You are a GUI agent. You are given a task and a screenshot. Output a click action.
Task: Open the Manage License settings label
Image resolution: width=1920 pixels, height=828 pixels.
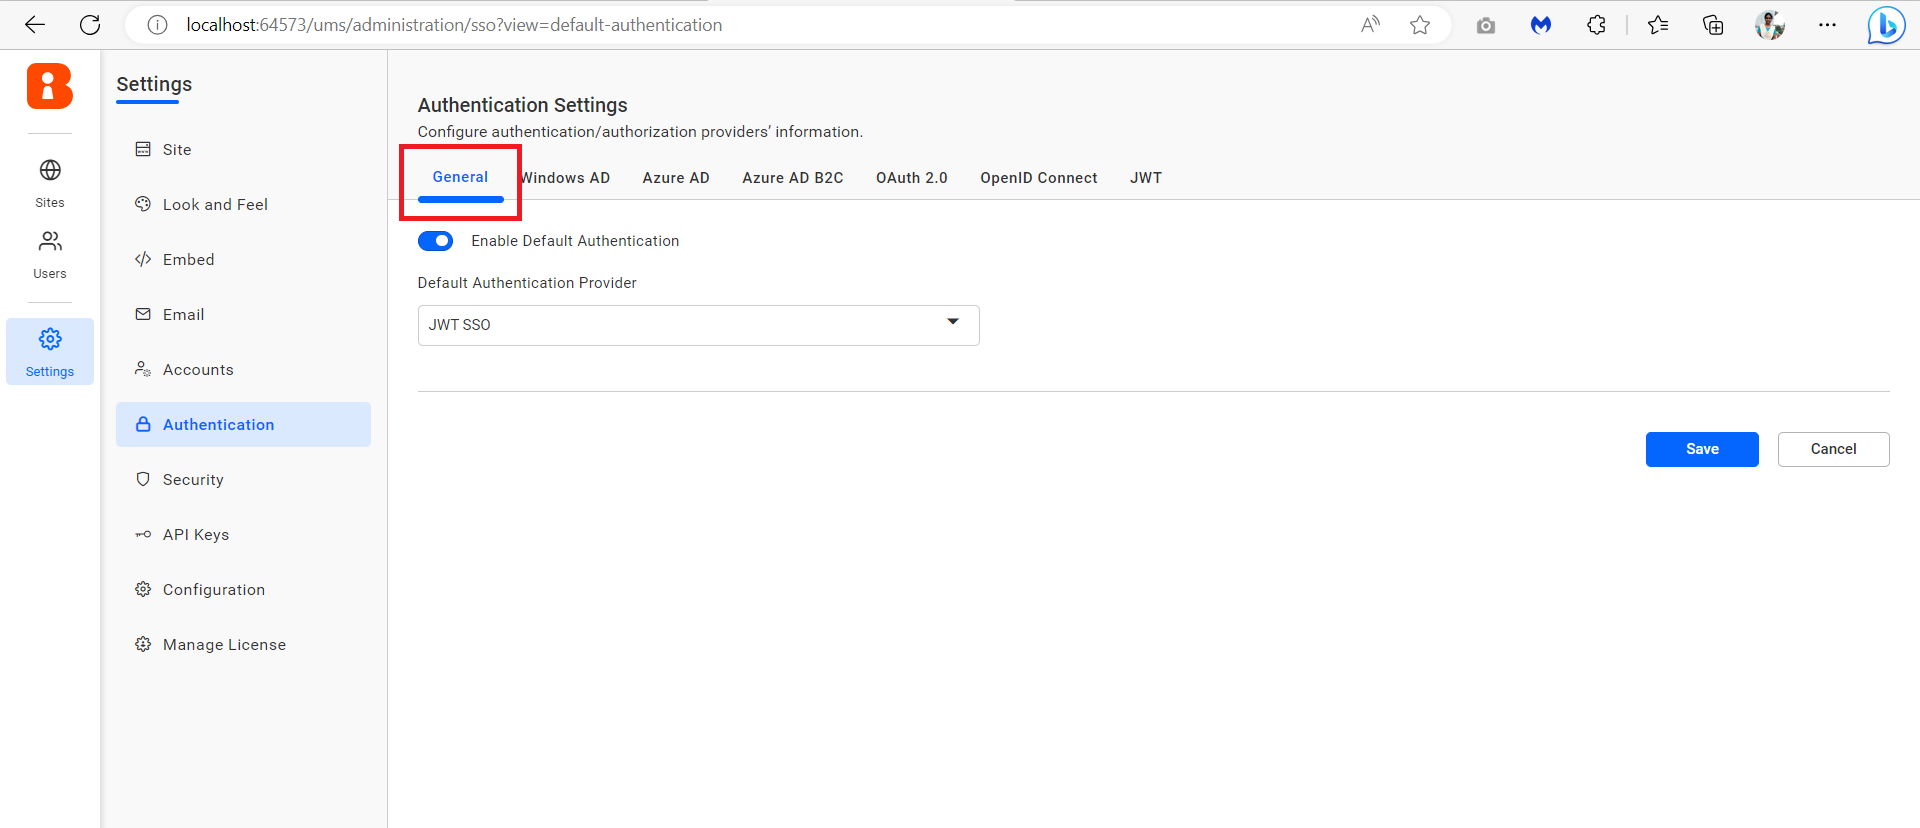click(224, 644)
